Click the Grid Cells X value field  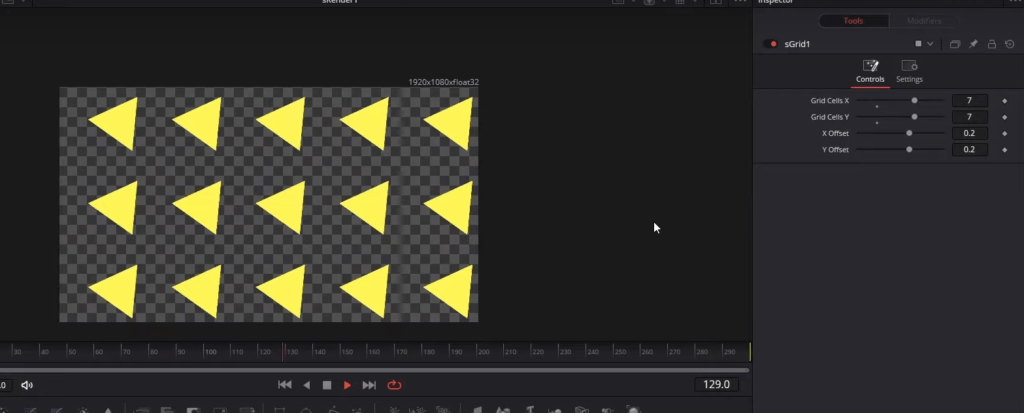pos(969,101)
